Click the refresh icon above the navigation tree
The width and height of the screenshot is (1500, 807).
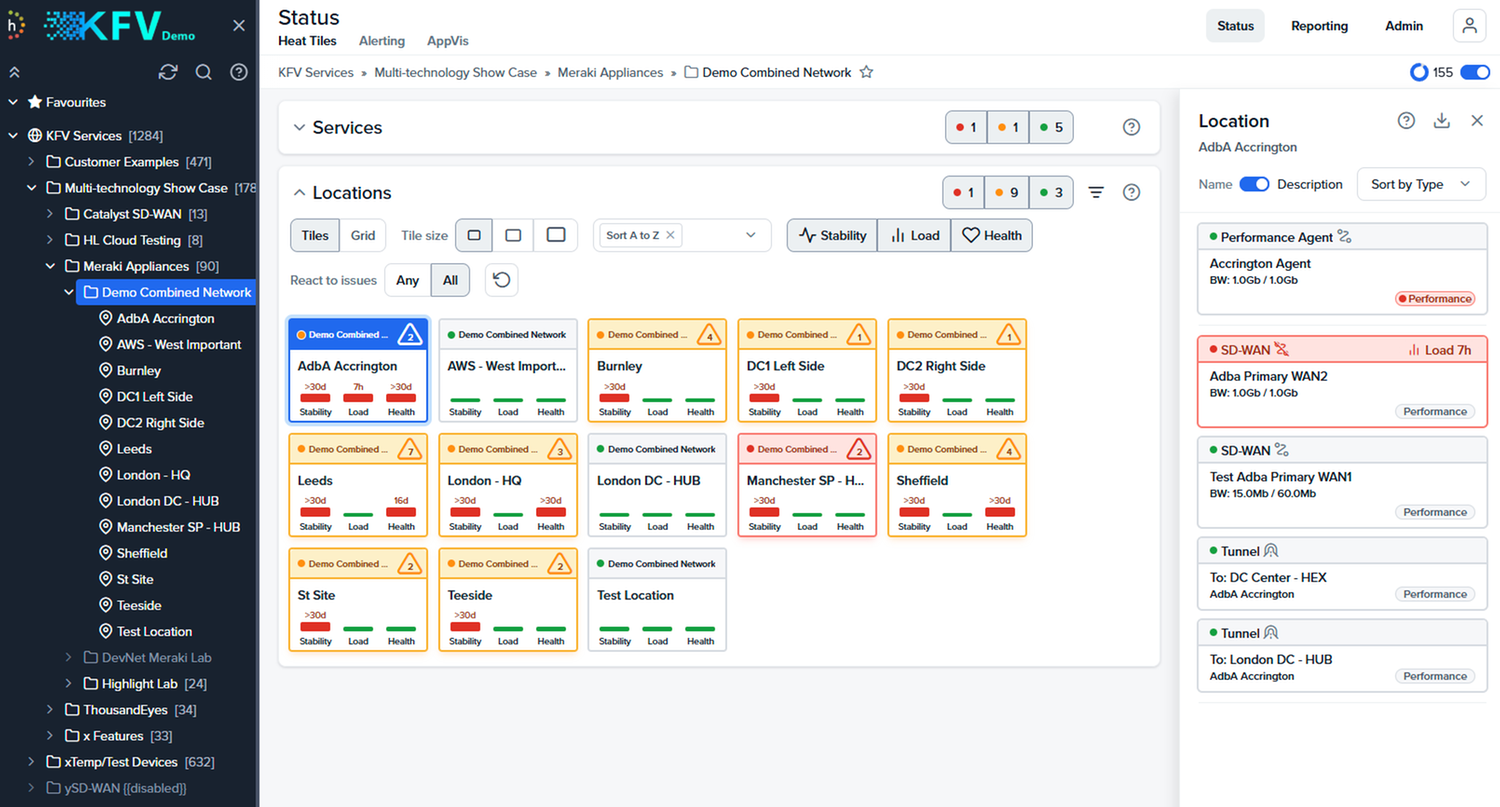[x=168, y=72]
